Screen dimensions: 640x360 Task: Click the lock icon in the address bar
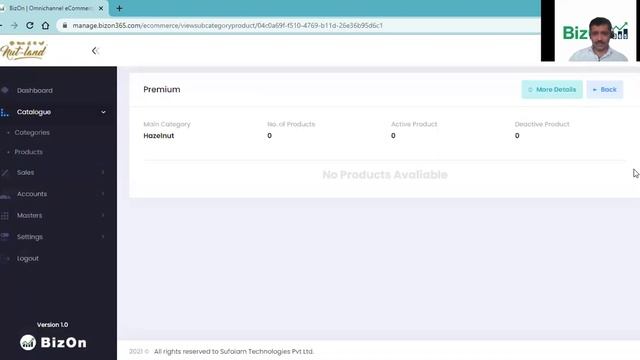tap(64, 25)
